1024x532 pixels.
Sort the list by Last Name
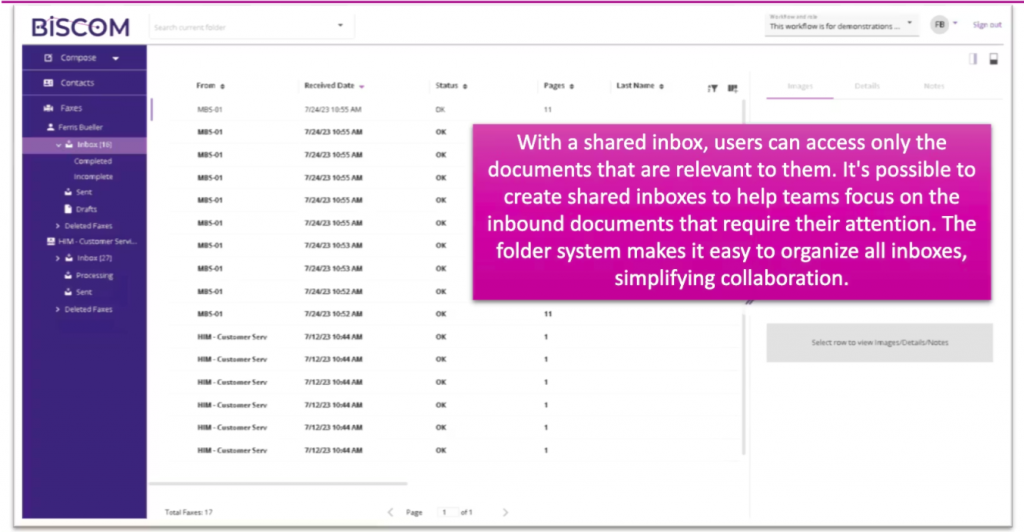coord(640,86)
